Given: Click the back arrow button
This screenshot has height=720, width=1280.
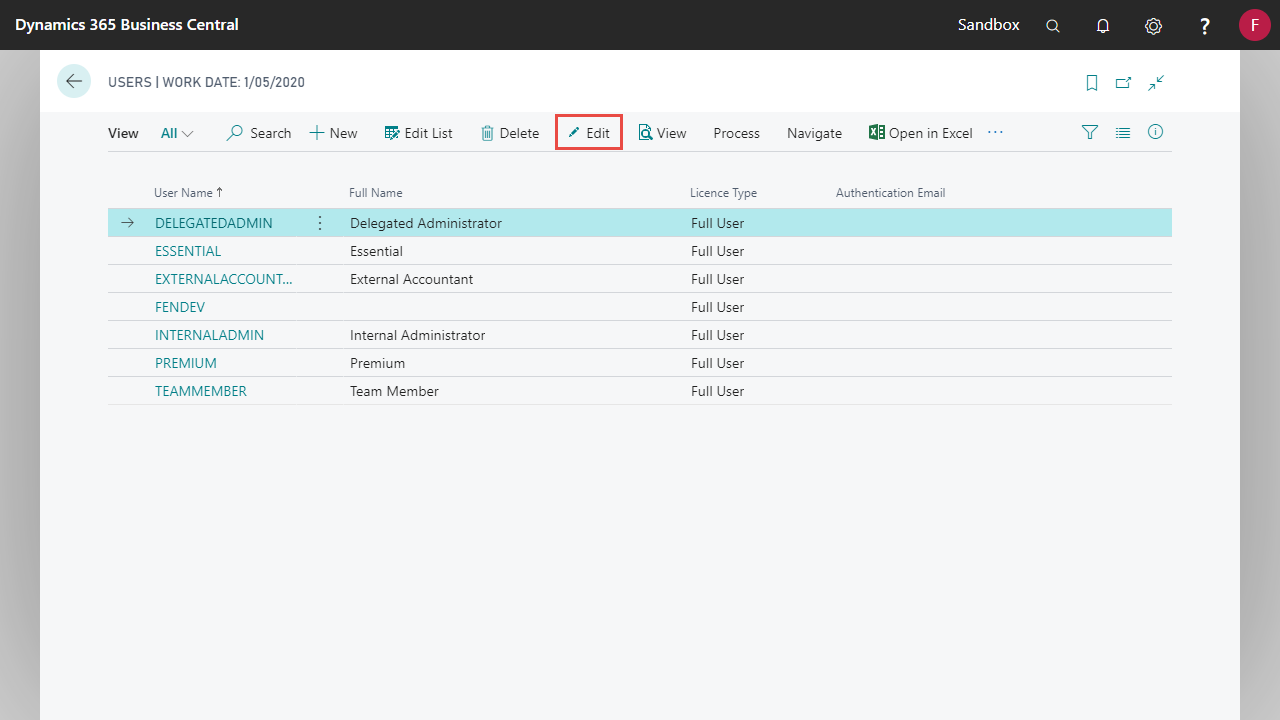Looking at the screenshot, I should tap(74, 81).
